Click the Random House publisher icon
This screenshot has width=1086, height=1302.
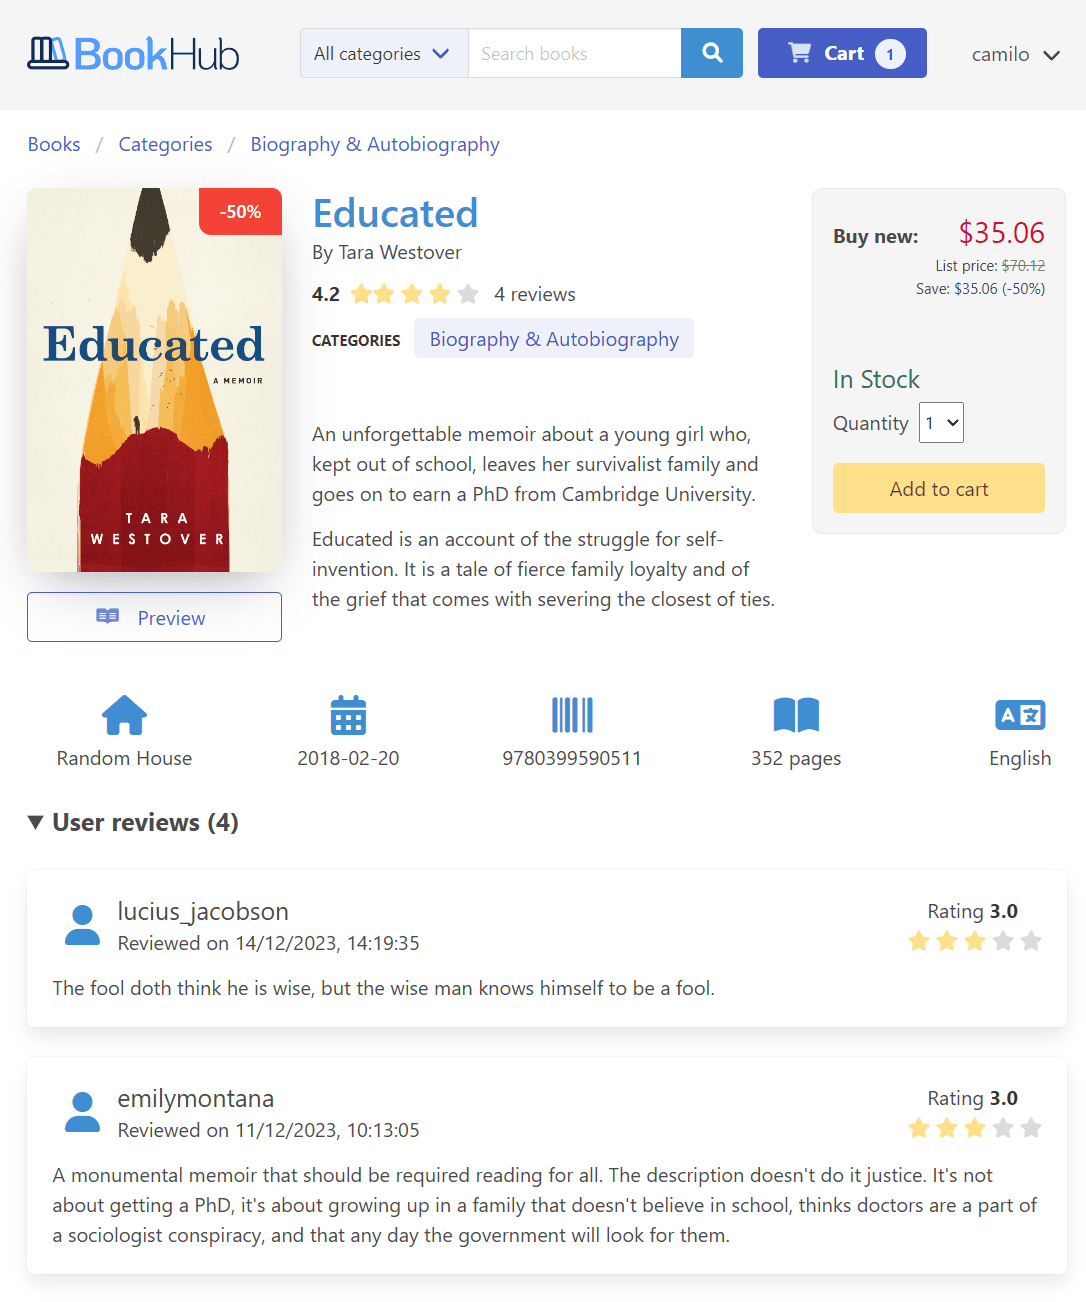(123, 715)
